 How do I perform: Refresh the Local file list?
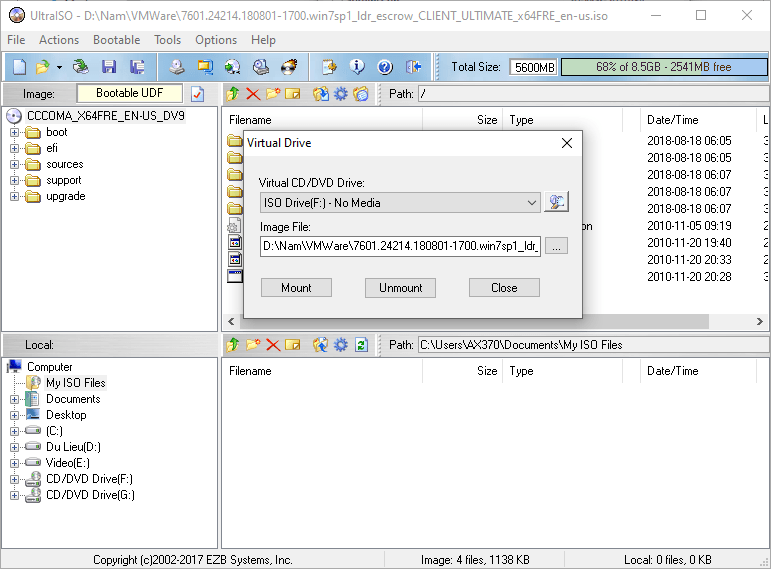361,345
